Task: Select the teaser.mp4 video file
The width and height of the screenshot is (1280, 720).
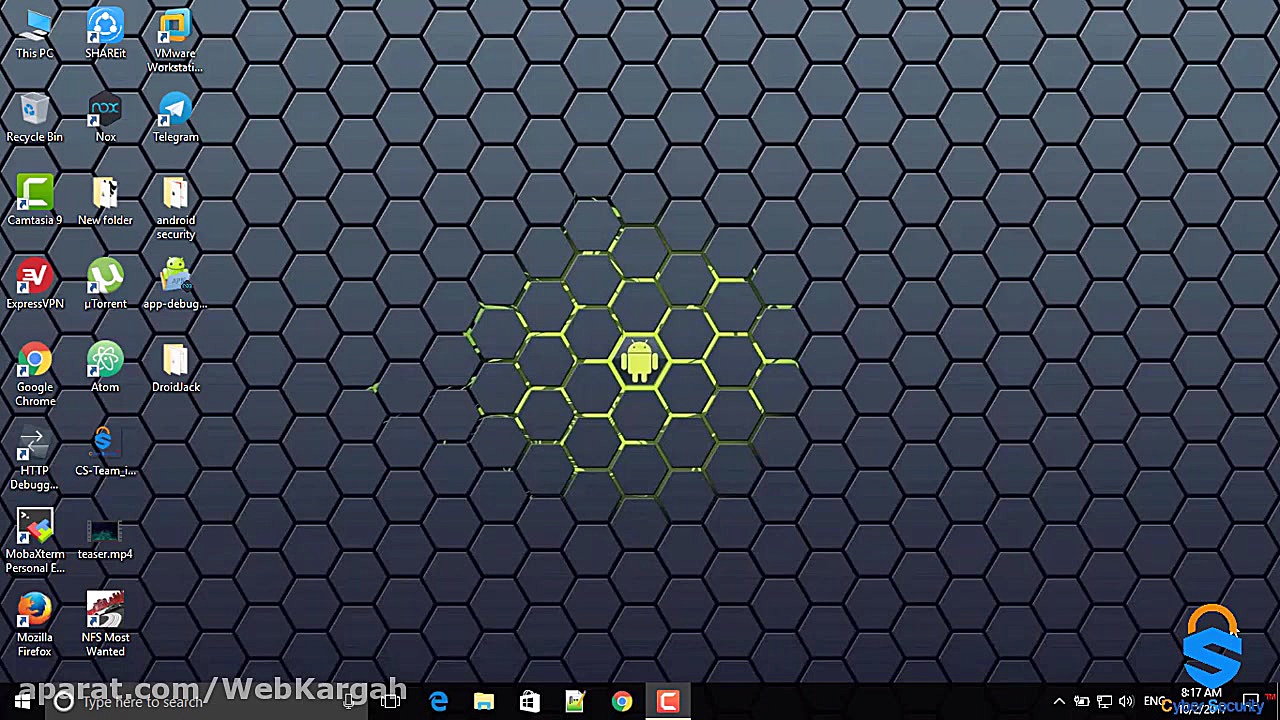Action: 105,538
